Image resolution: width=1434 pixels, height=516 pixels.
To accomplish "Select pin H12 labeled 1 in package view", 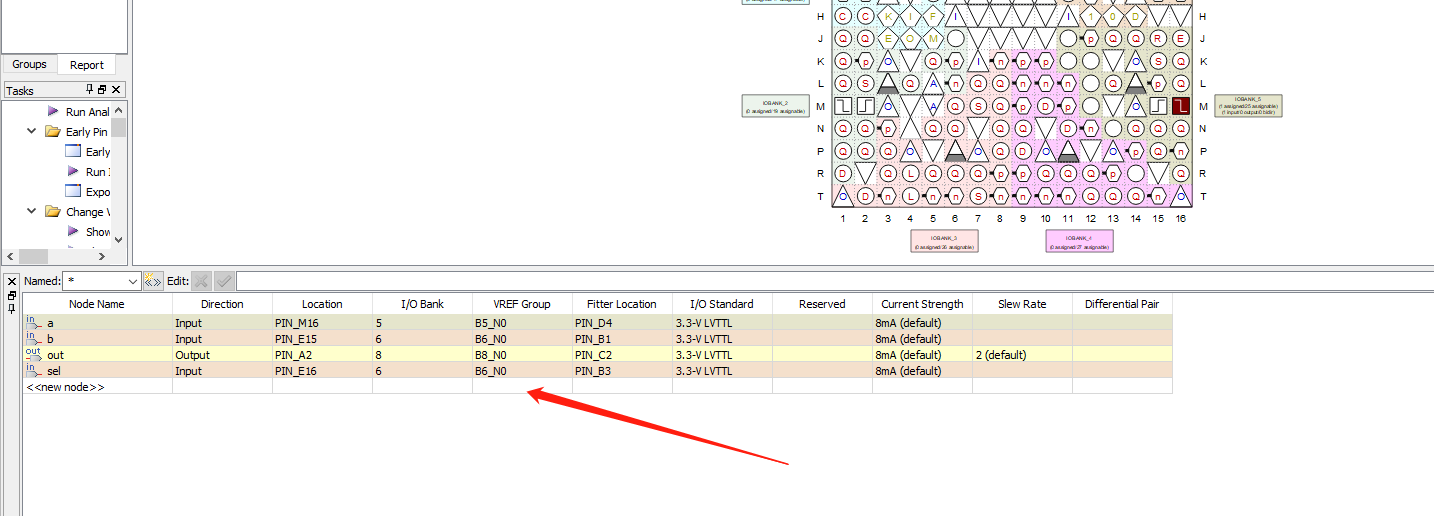I will point(1091,17).
